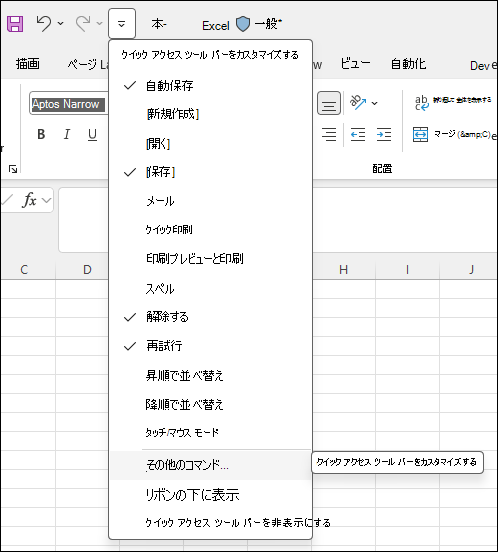Select column D header
The width and height of the screenshot is (498, 552).
[x=87, y=270]
